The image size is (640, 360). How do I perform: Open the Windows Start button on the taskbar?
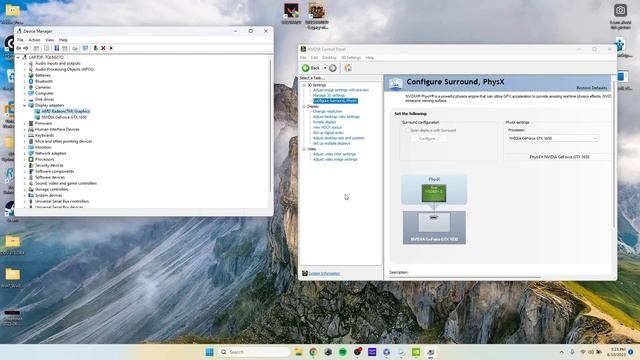tap(209, 352)
